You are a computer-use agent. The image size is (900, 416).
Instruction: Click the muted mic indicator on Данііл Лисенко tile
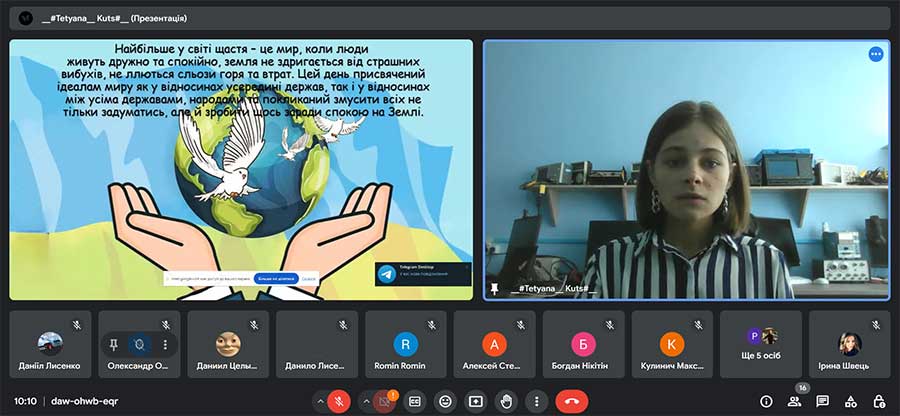click(x=76, y=325)
